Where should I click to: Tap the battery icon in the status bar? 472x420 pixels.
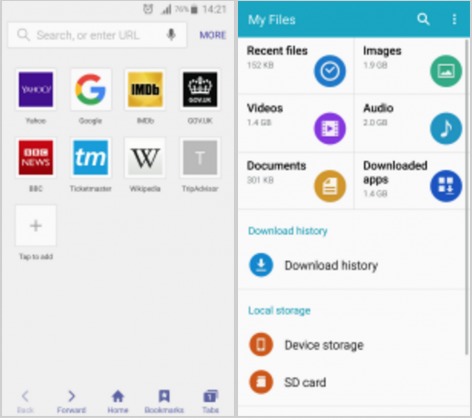coord(194,10)
